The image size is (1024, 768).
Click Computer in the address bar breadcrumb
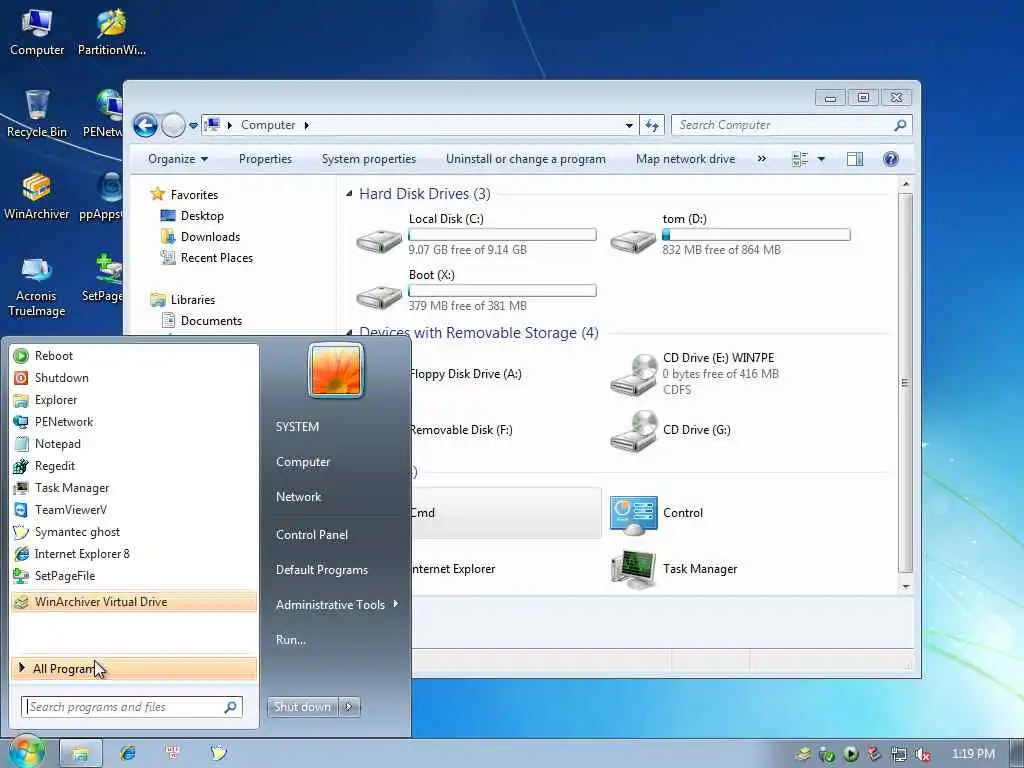[x=268, y=125]
